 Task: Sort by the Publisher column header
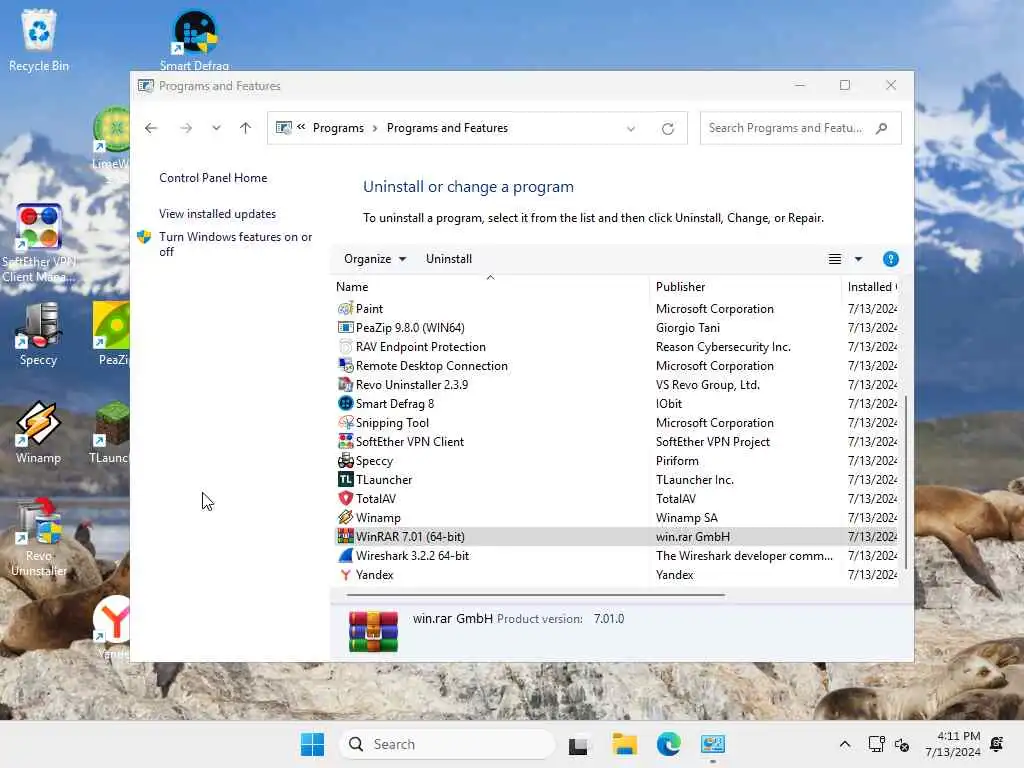[745, 287]
